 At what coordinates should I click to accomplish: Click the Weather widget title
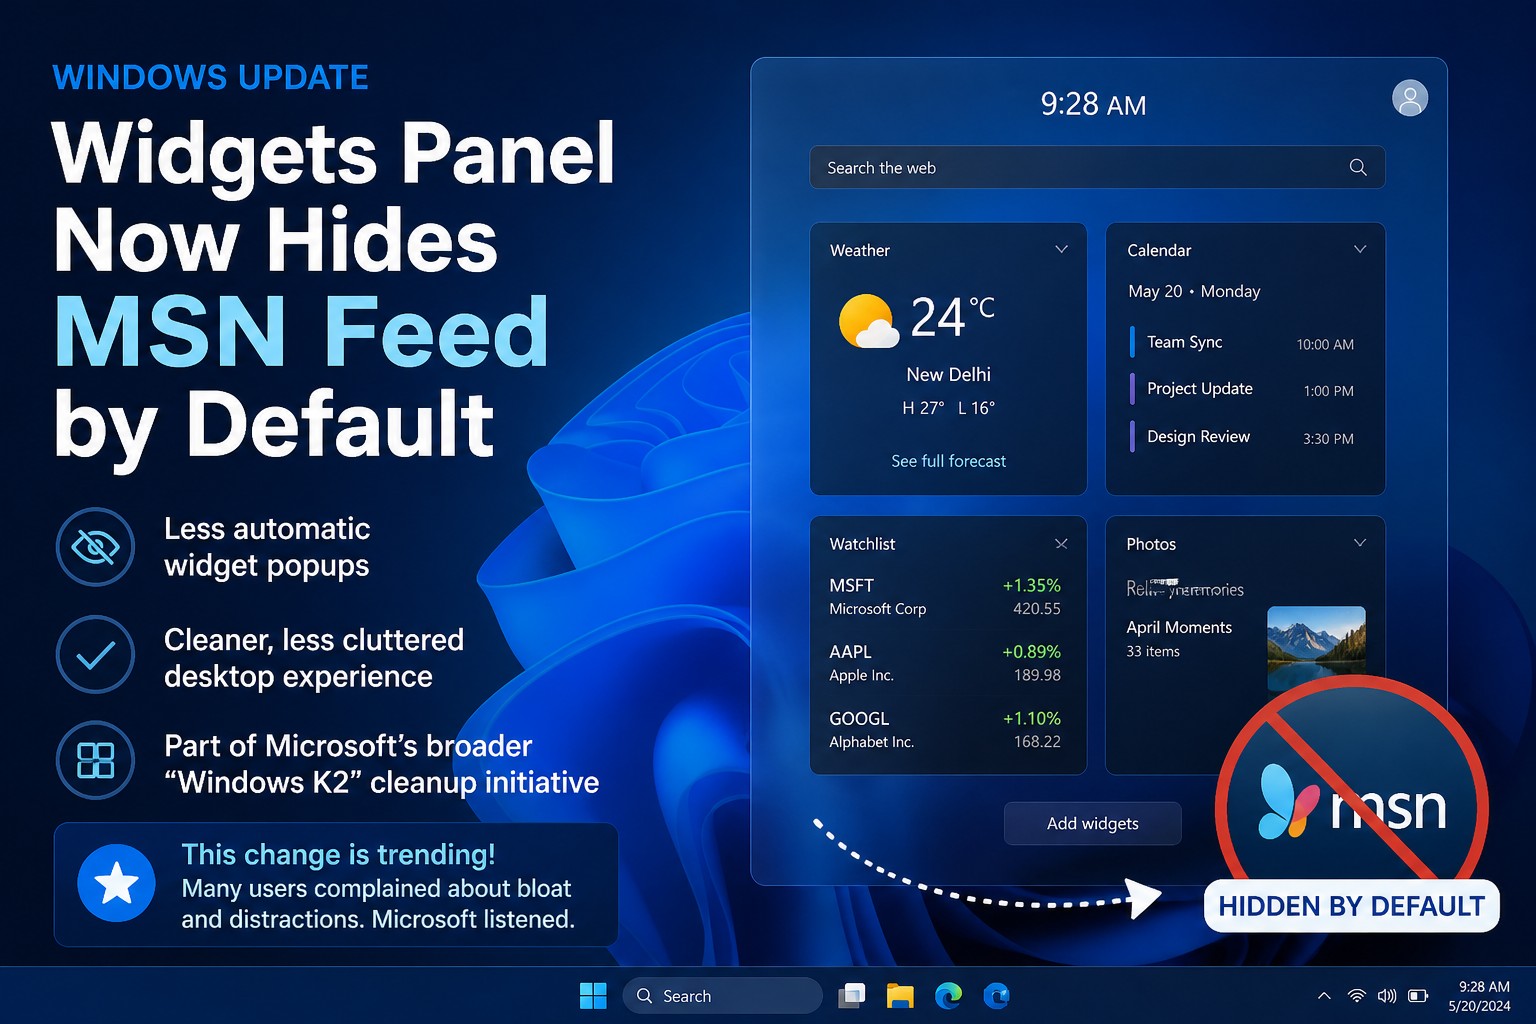[x=859, y=250]
